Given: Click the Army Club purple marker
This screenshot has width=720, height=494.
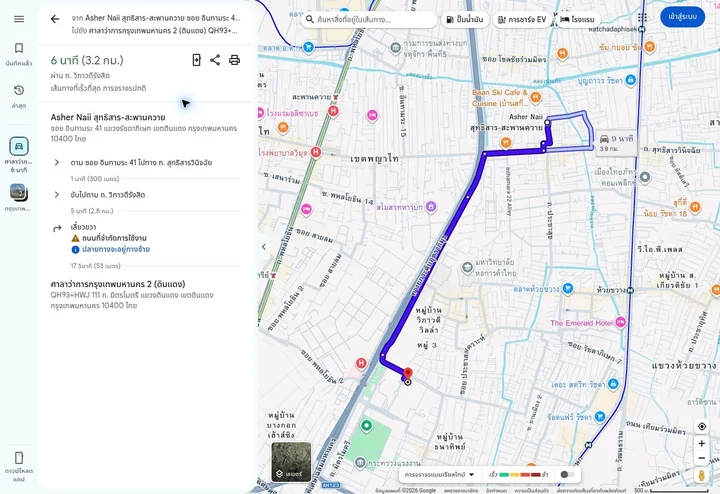Looking at the screenshot, I should click(430, 207).
